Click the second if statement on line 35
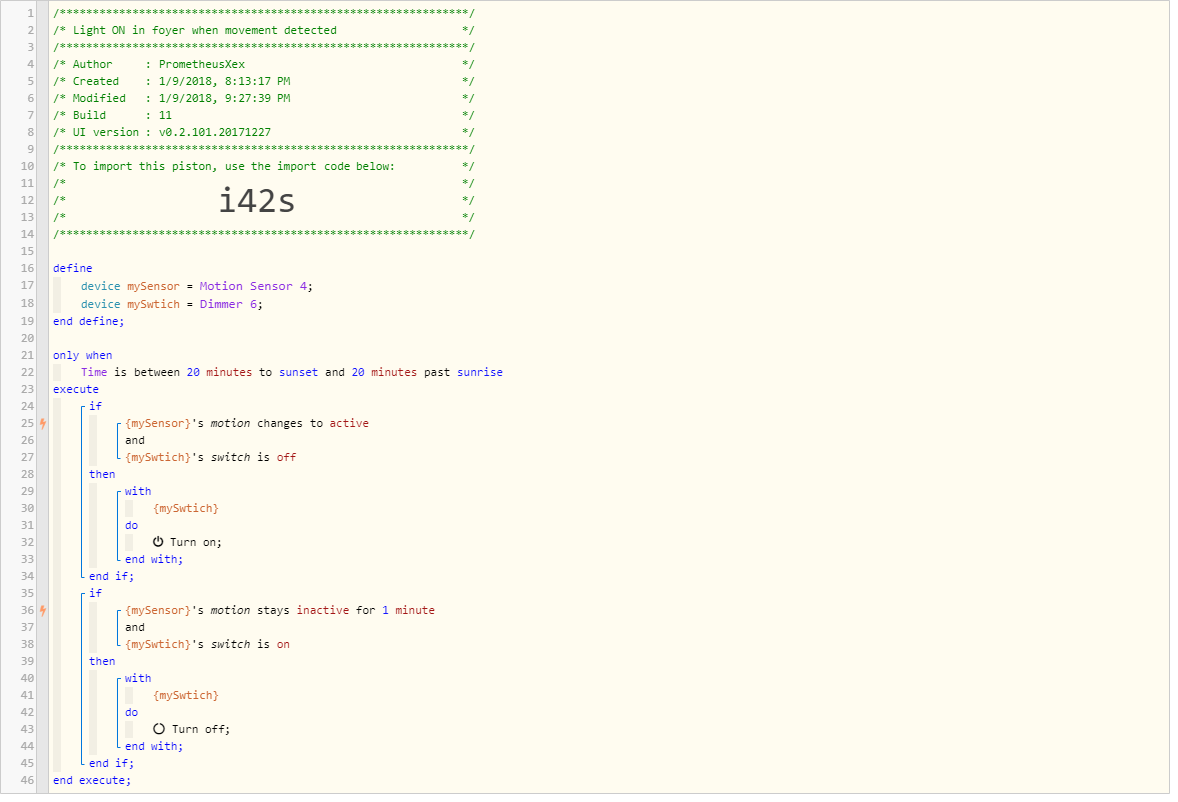Screen dimensions: 1178x802 pyautogui.click(x=95, y=593)
